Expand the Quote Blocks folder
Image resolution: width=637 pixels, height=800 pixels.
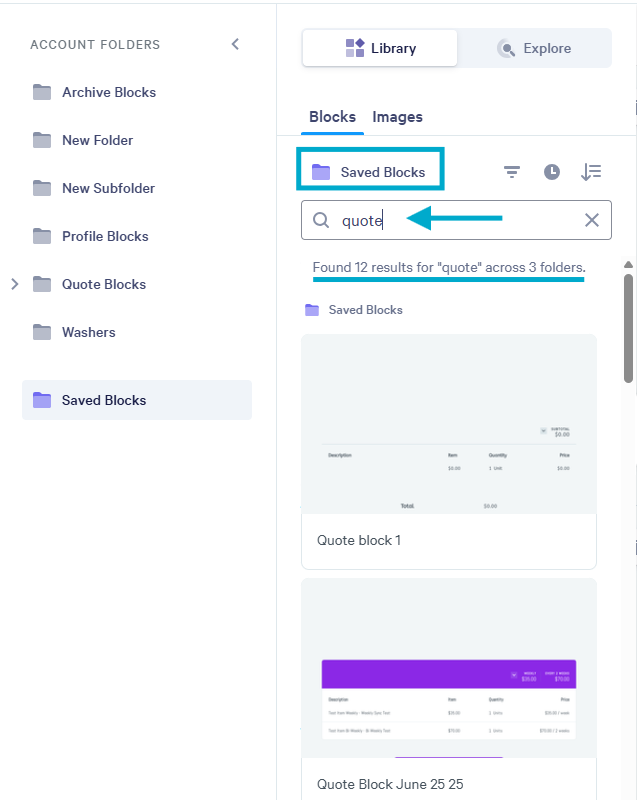15,284
